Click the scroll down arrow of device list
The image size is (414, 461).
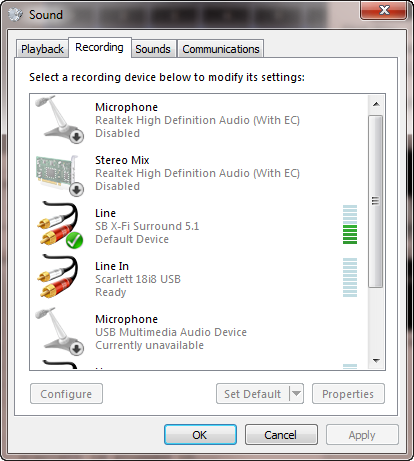point(376,361)
